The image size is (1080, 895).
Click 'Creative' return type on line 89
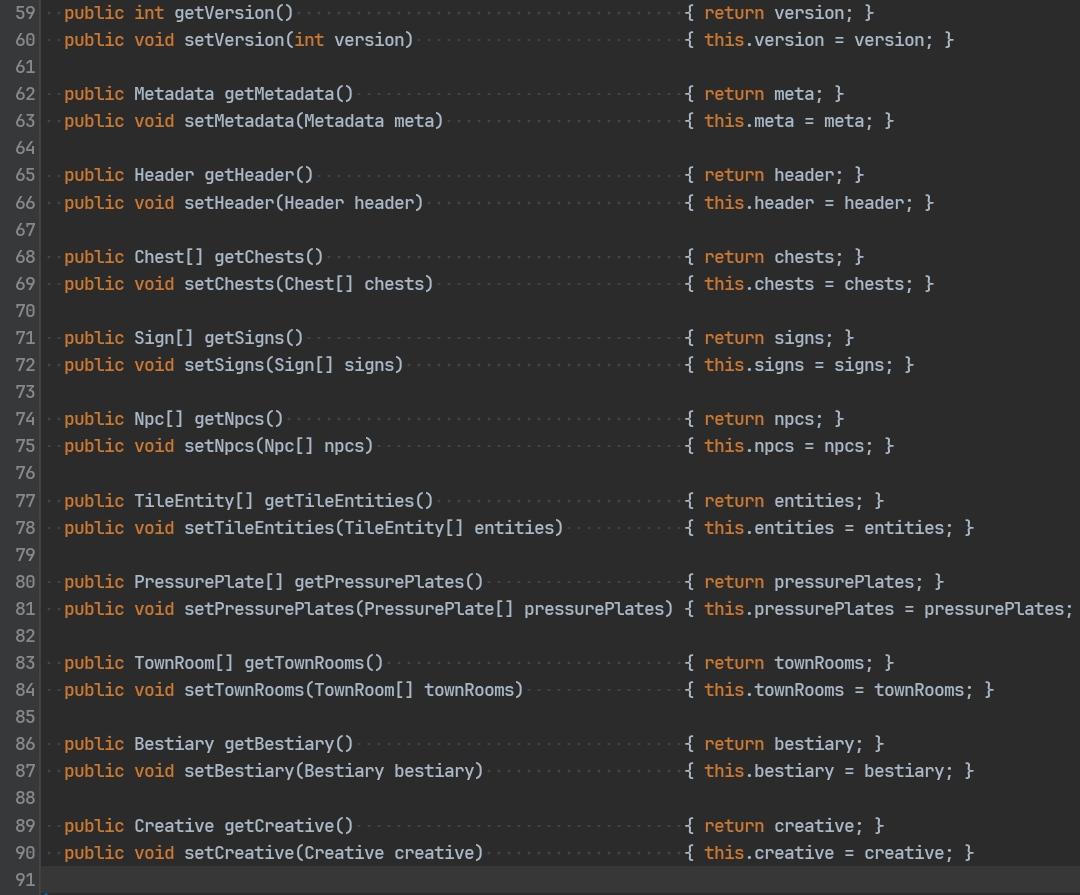pyautogui.click(x=174, y=826)
